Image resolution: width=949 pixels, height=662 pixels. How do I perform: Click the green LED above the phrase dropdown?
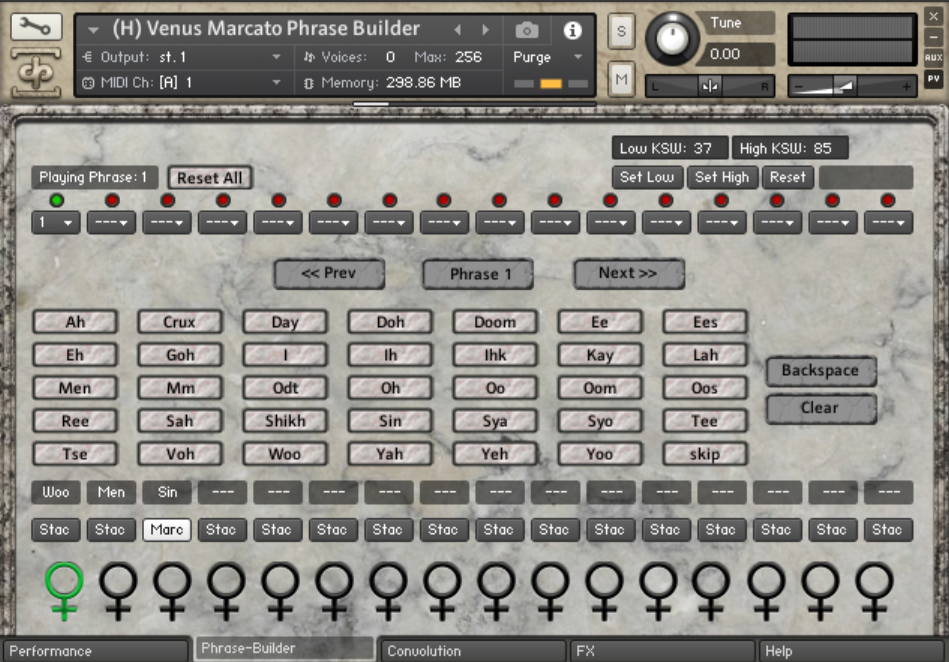56,200
